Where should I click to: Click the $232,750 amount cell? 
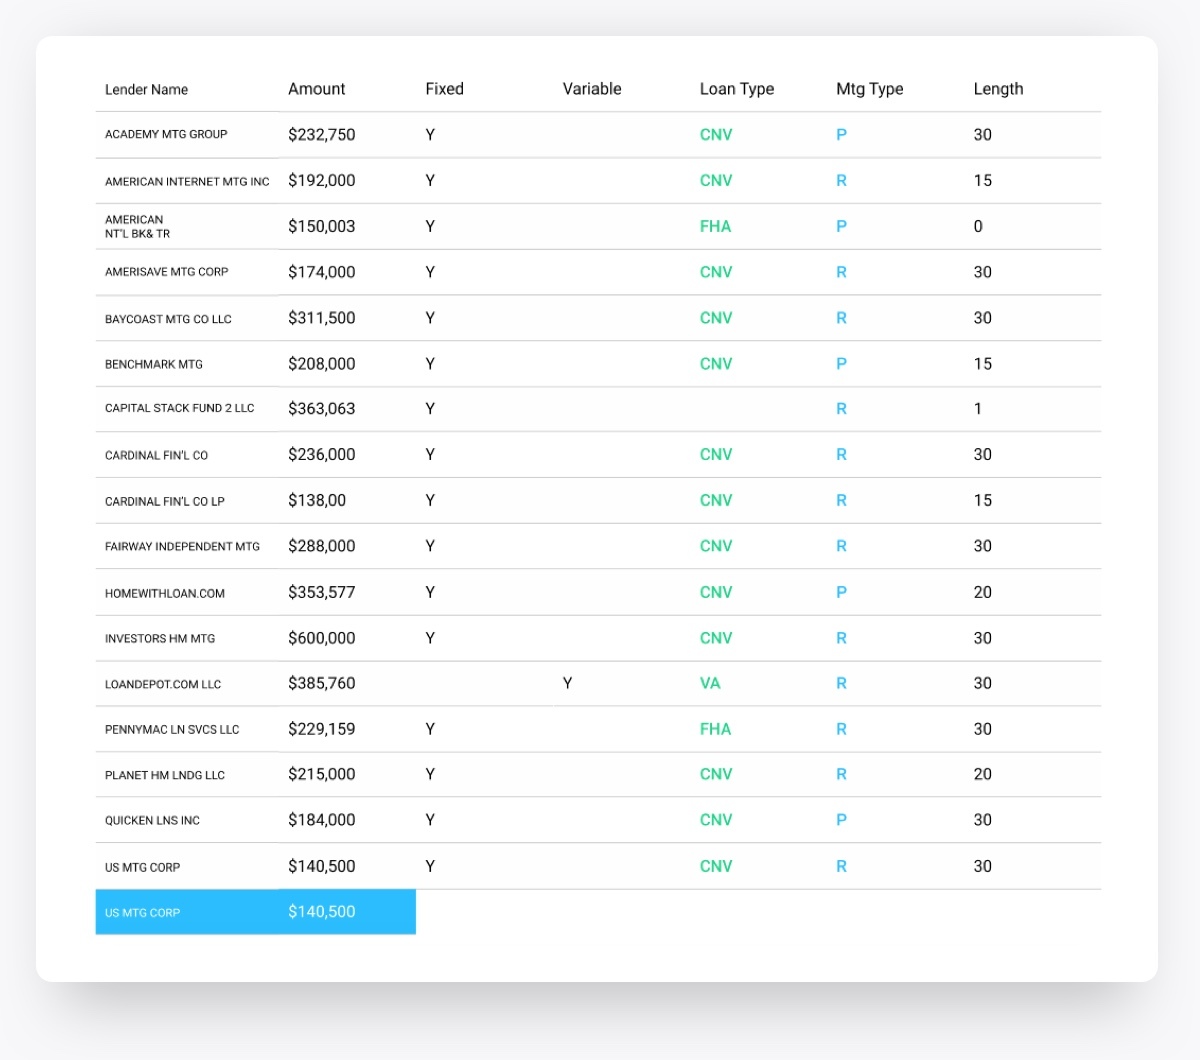tap(321, 134)
